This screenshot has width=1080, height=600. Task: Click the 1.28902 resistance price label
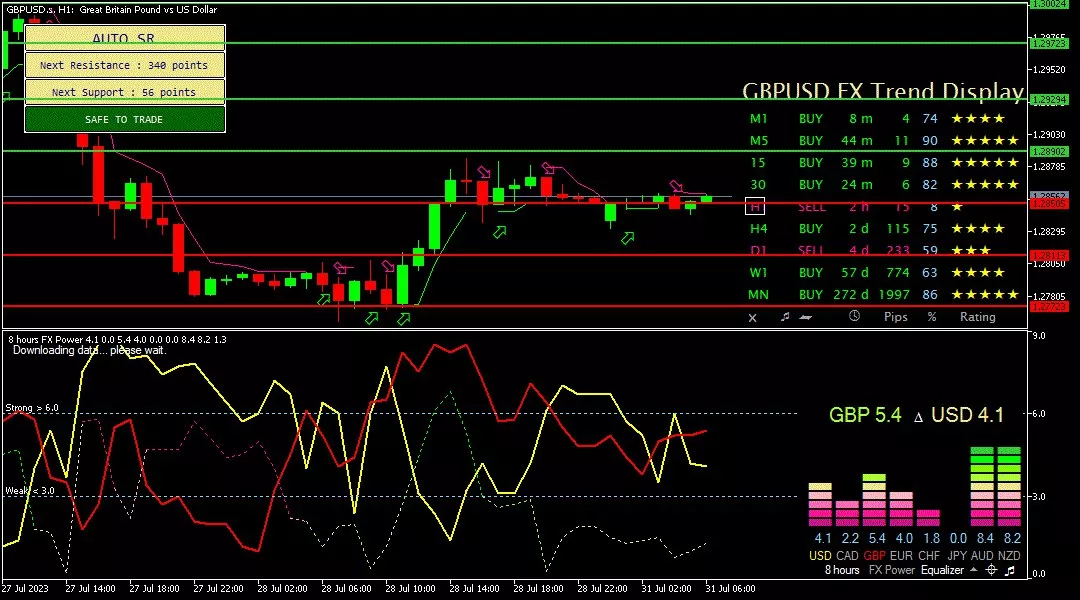tap(1048, 152)
